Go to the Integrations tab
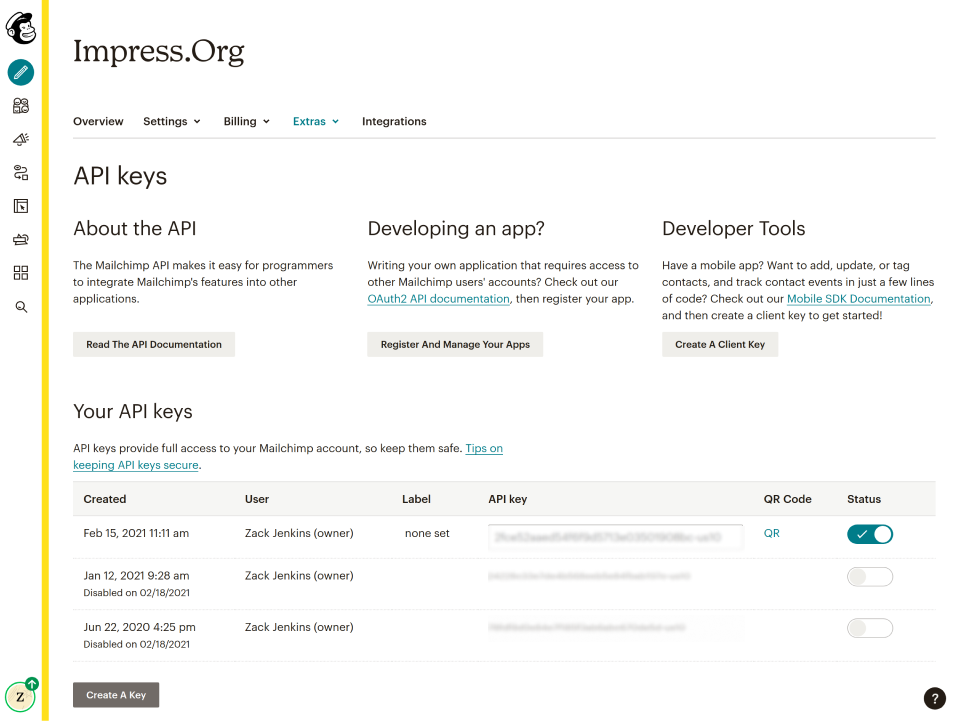The height and width of the screenshot is (721, 960). click(x=394, y=121)
